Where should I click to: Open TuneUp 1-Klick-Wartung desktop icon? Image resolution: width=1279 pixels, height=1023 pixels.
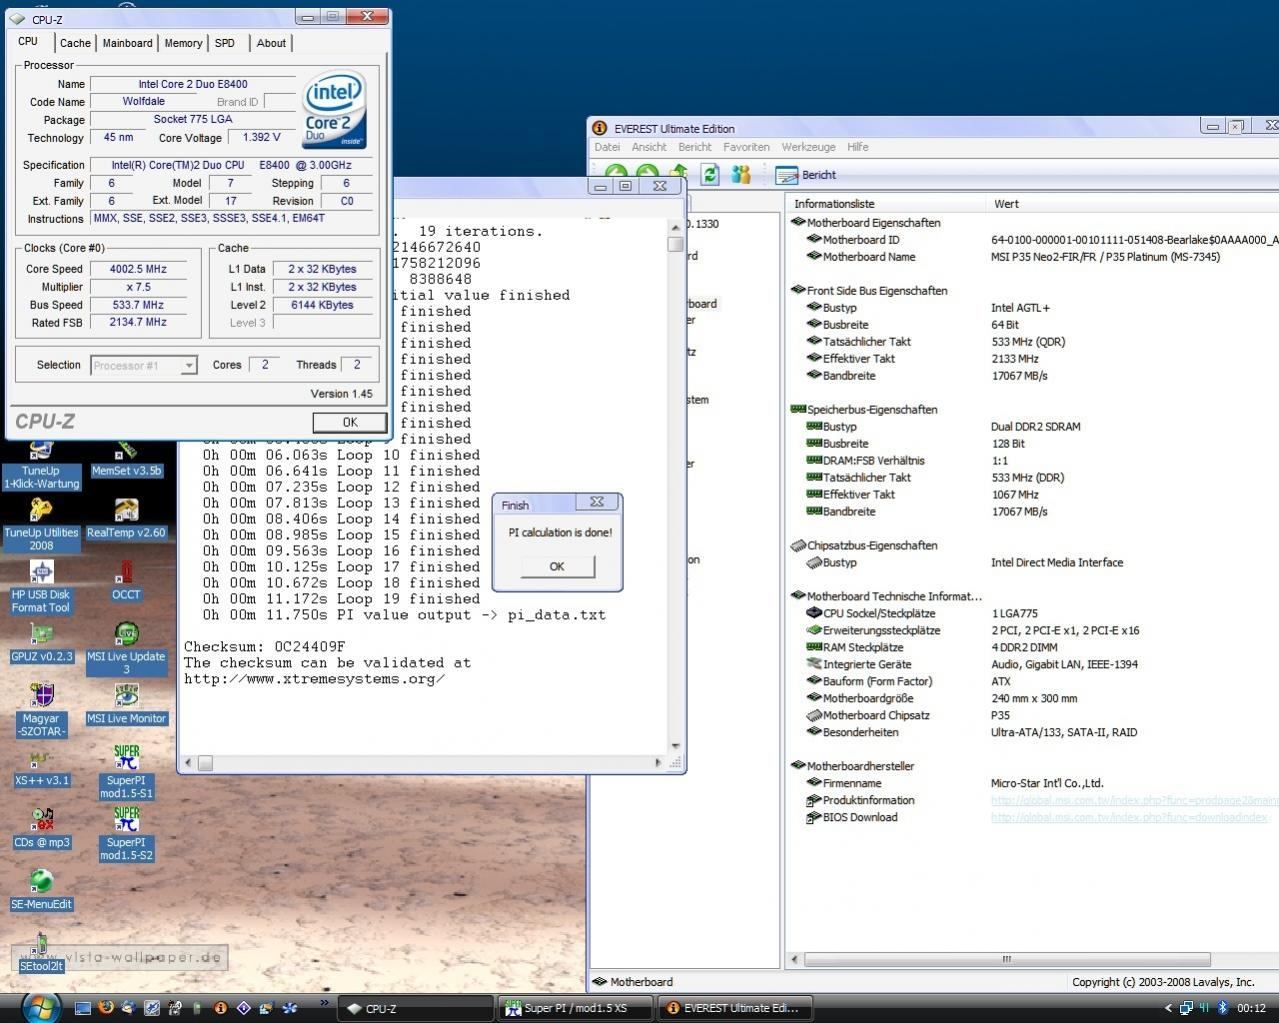click(x=41, y=465)
